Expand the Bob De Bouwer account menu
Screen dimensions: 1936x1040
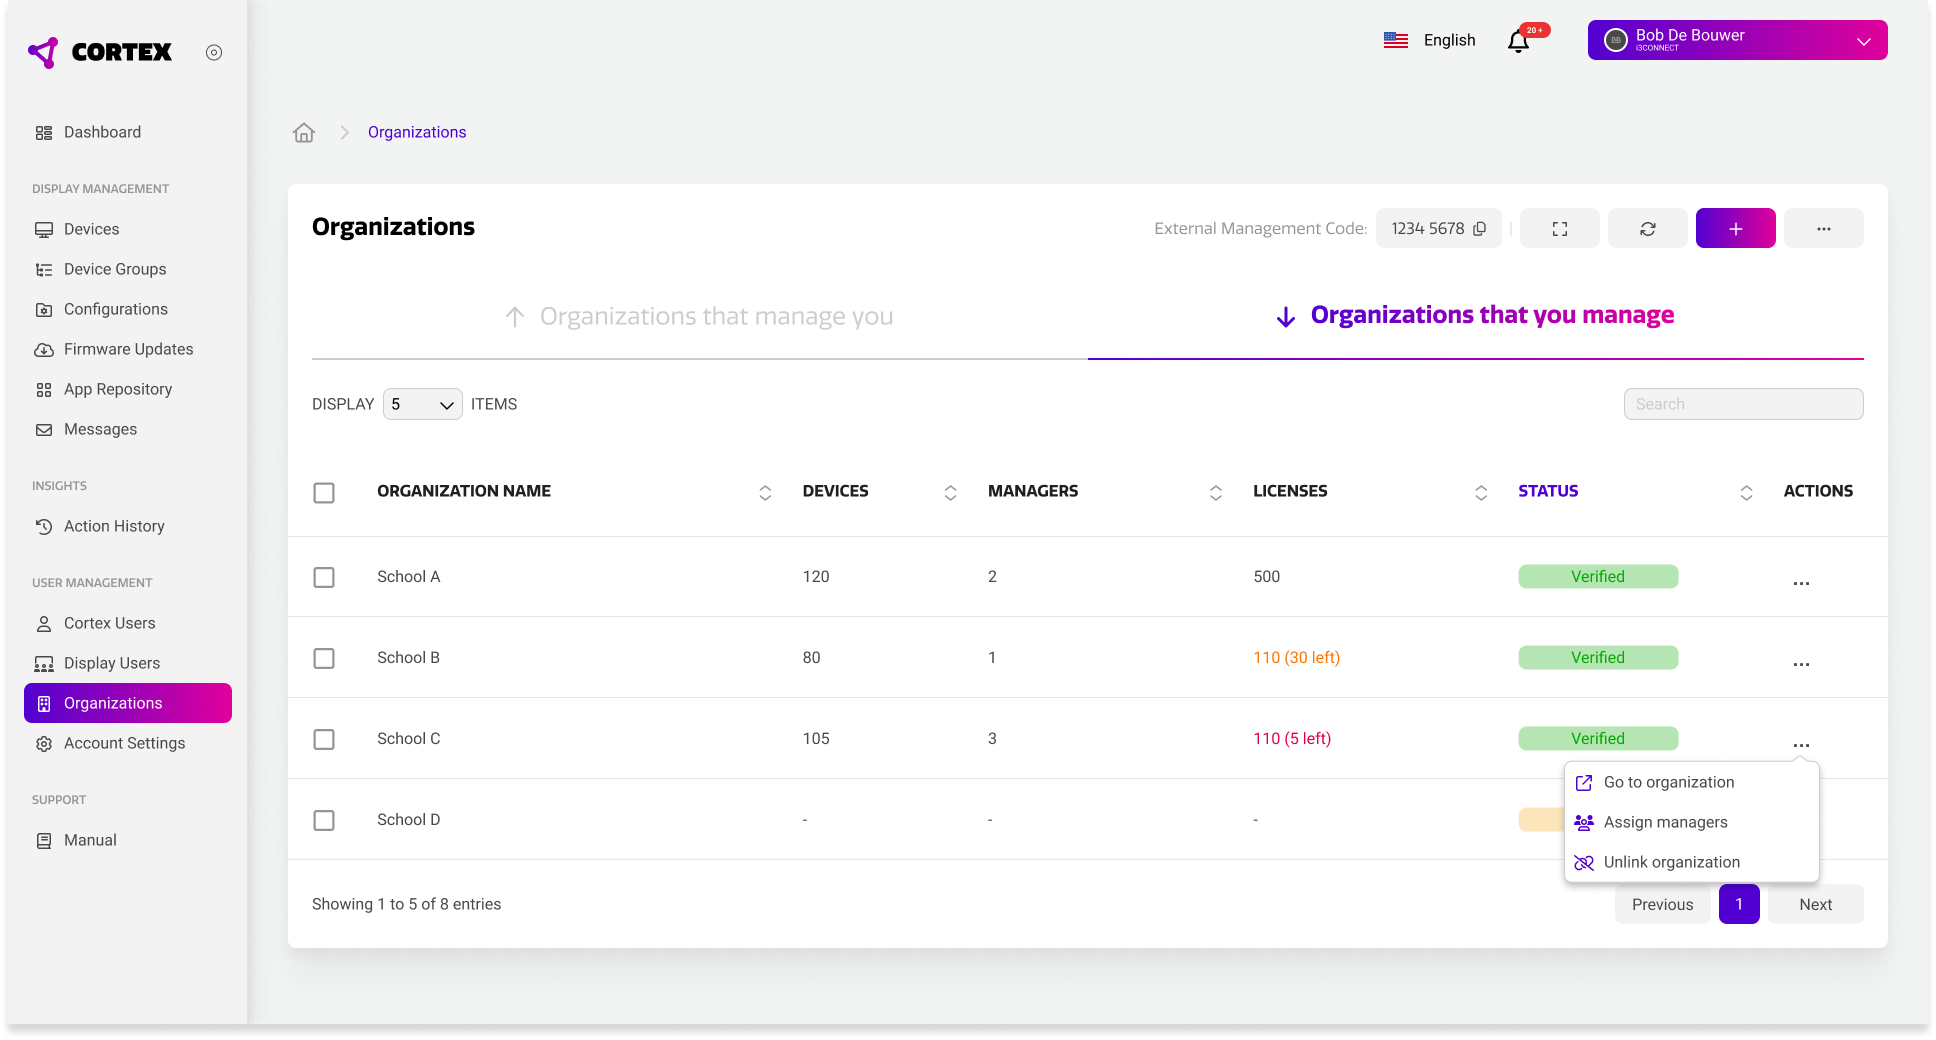coord(1737,40)
